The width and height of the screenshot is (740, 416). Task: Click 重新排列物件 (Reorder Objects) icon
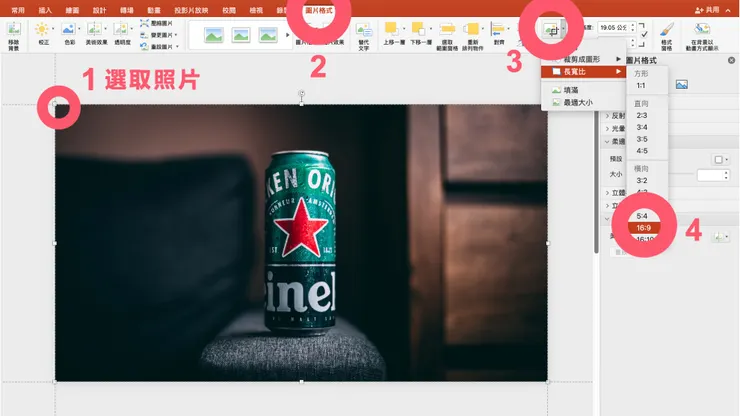(471, 30)
